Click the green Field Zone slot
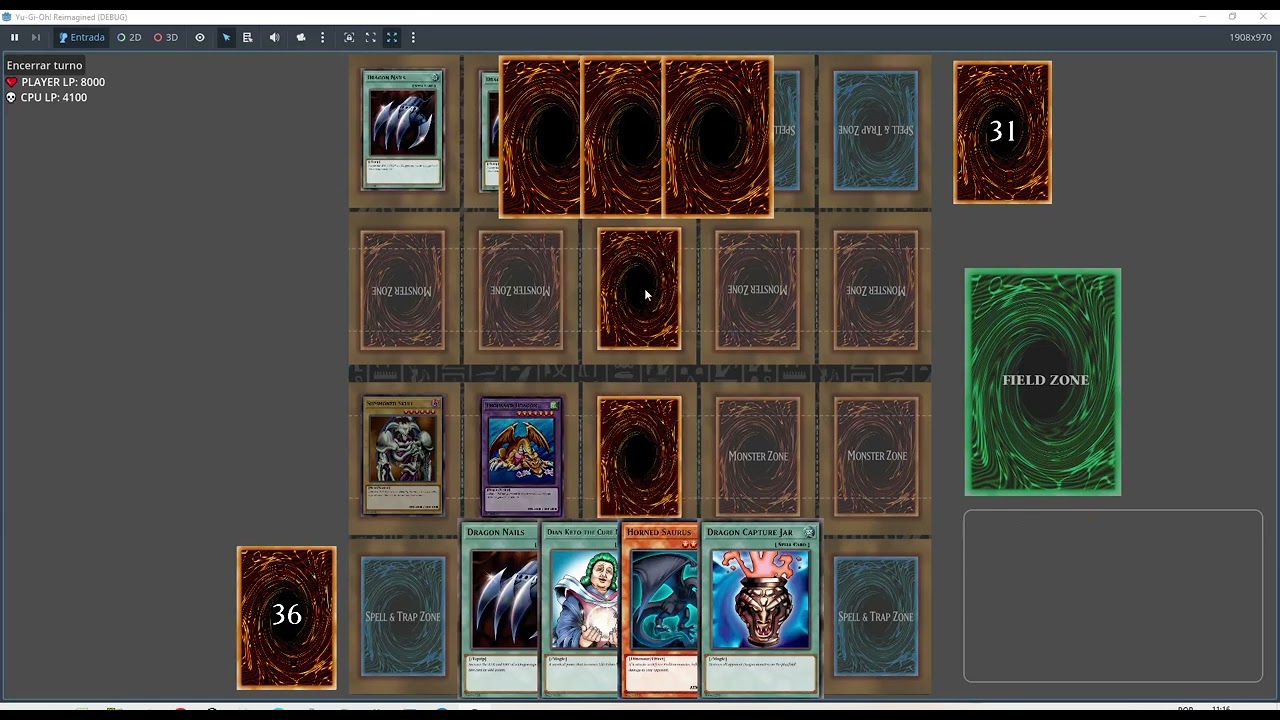The width and height of the screenshot is (1280, 720). 1043,381
